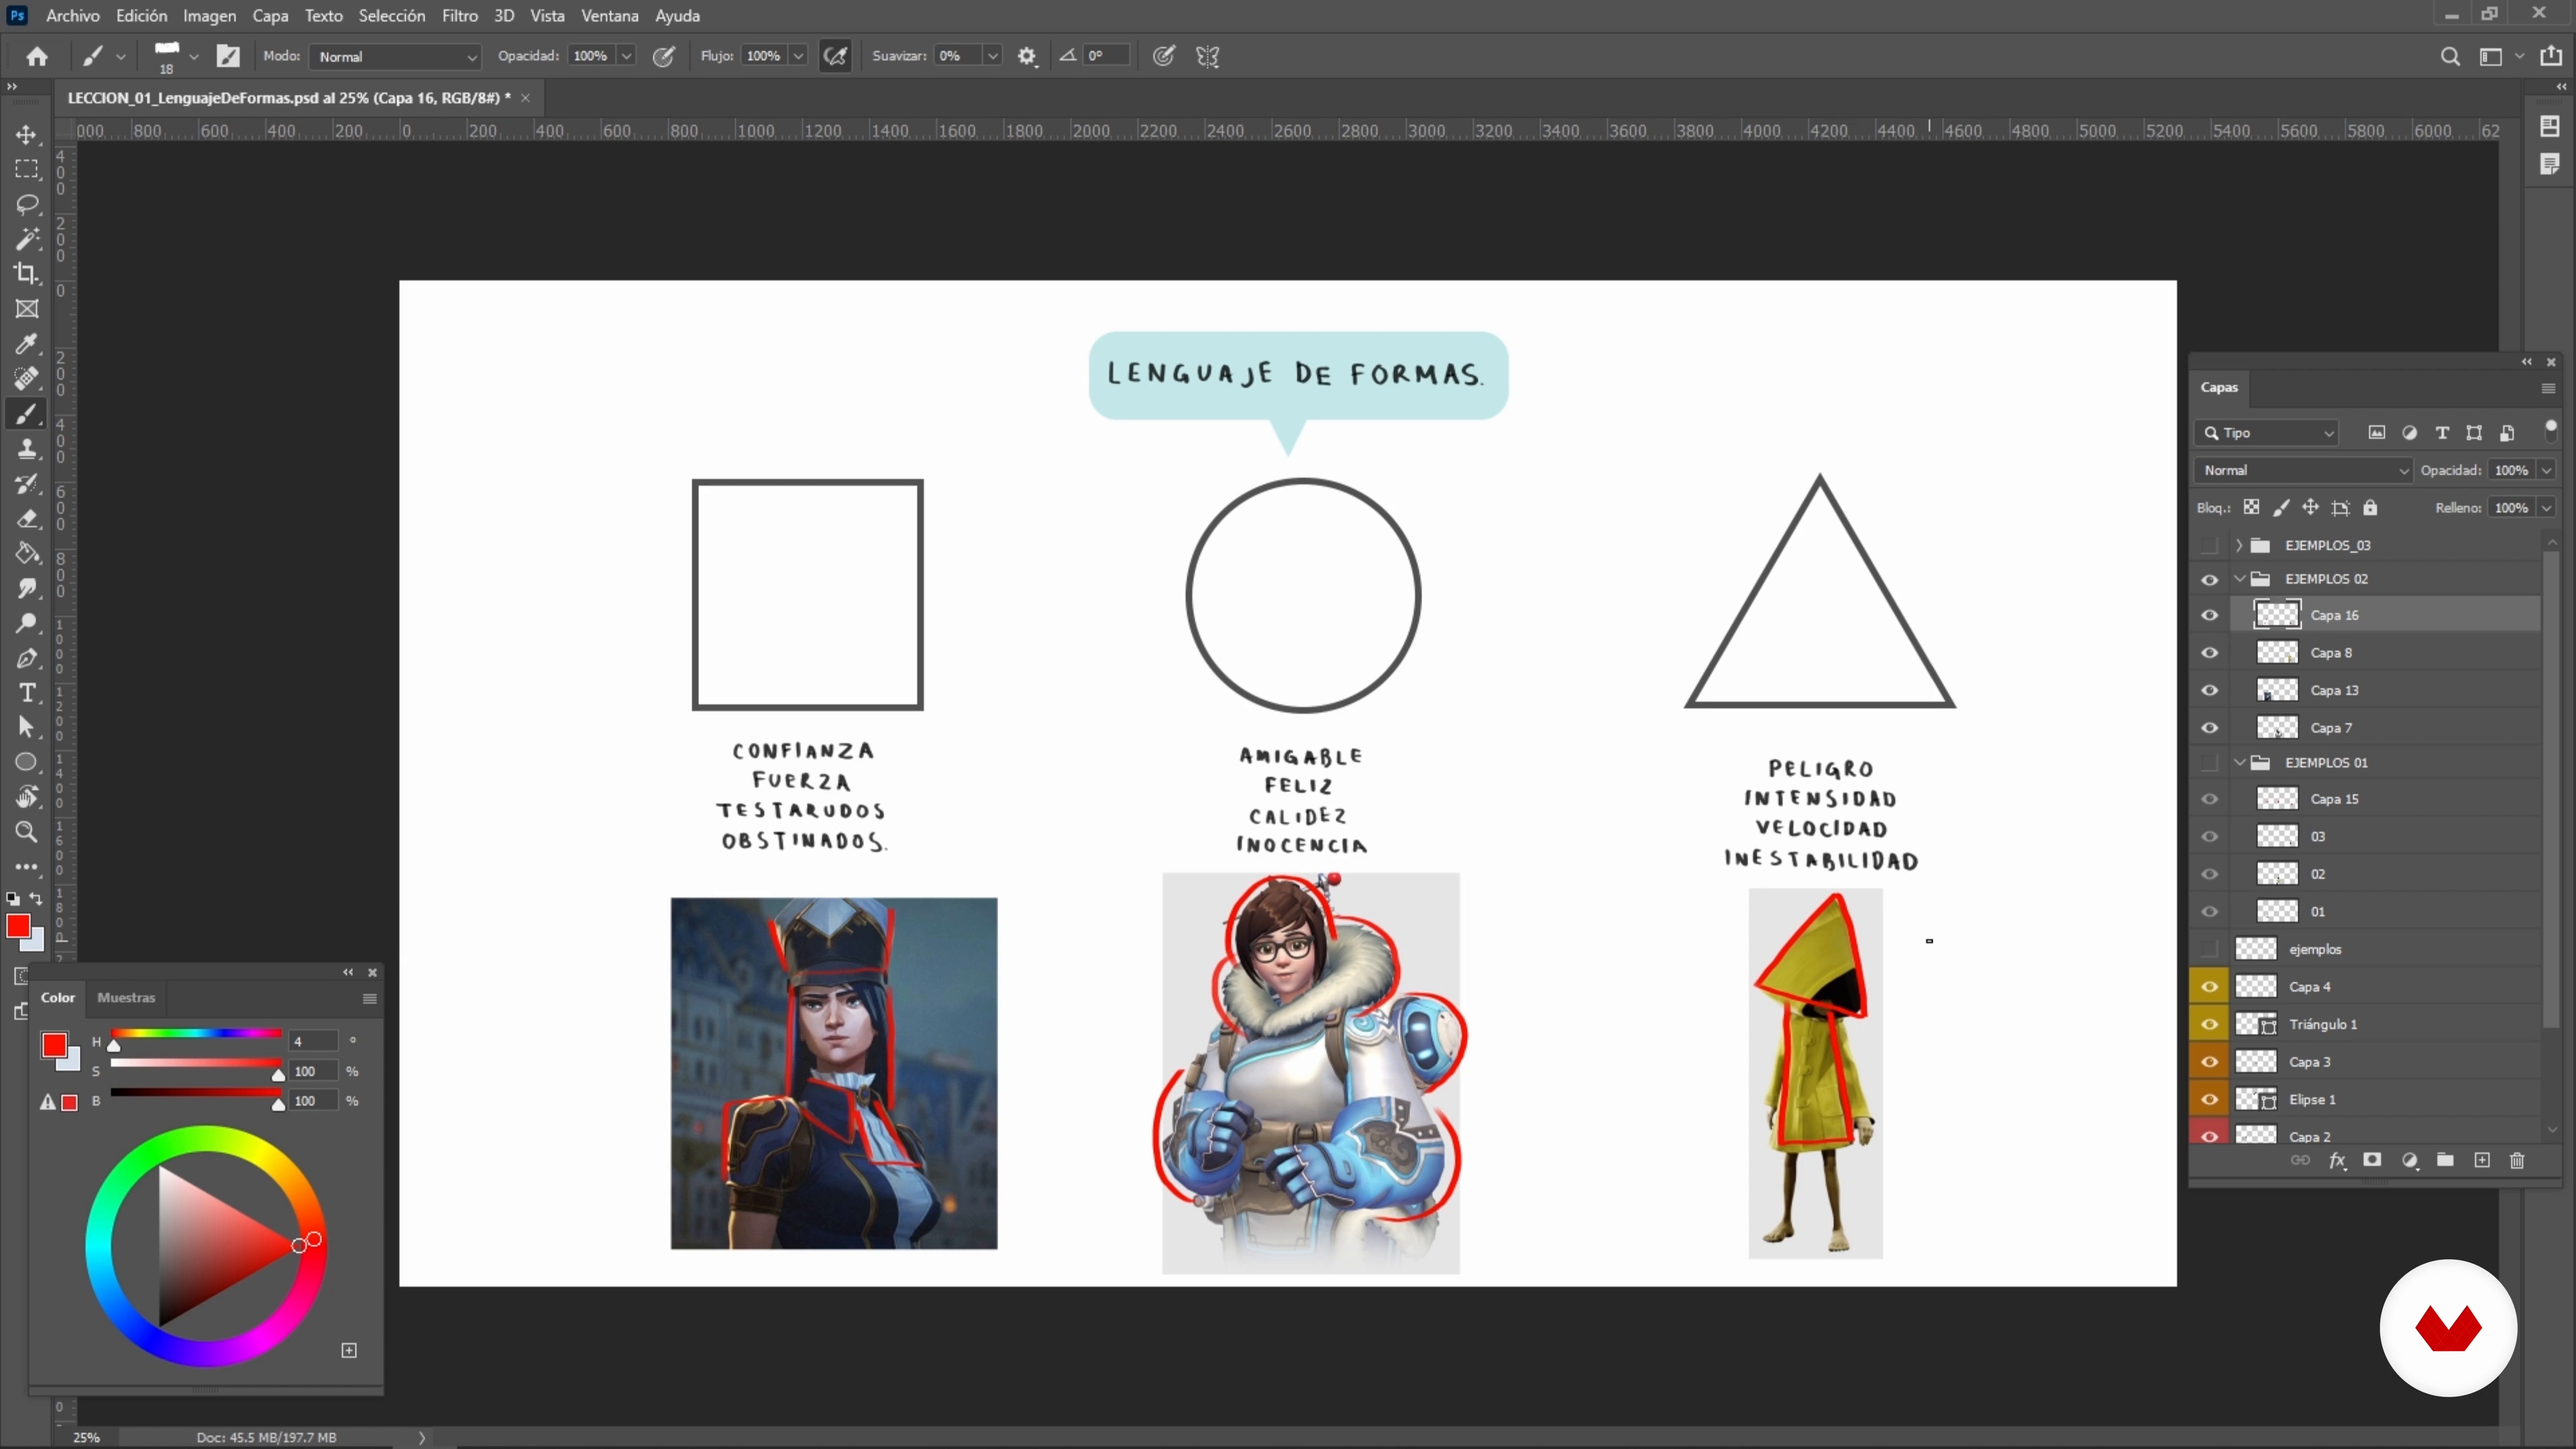Hide the Triángulo 1 layer
This screenshot has height=1449, width=2576.
[2210, 1024]
